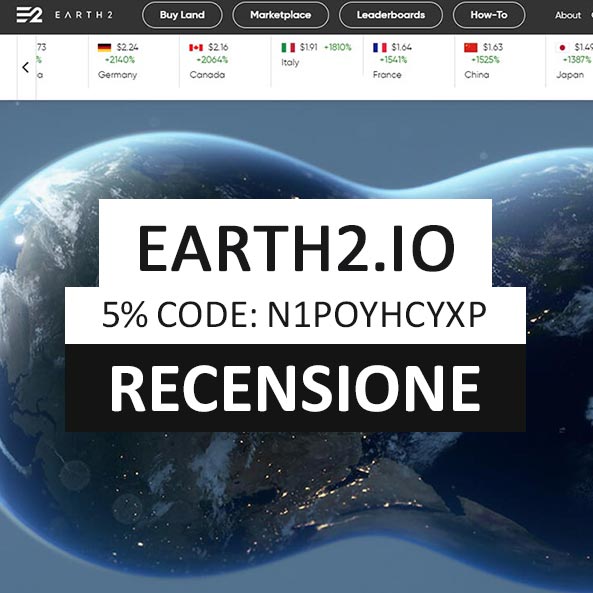Click the France flag icon
Viewport: 593px width, 593px height.
[380, 48]
